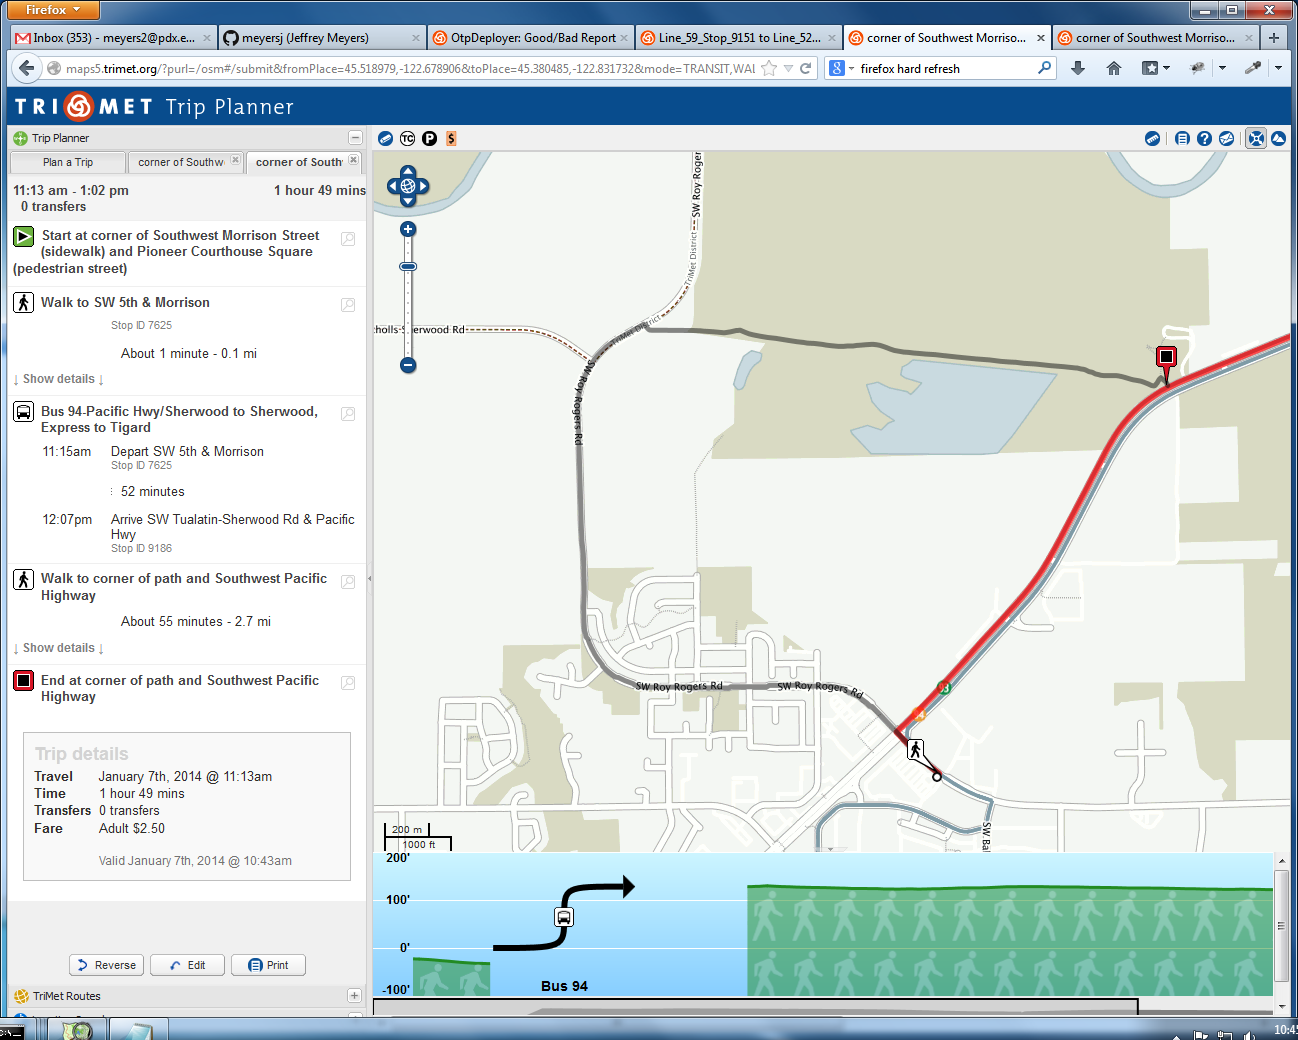Viewport: 1298px width, 1040px height.
Task: Click the bus icon on elevation chart
Action: pos(564,917)
